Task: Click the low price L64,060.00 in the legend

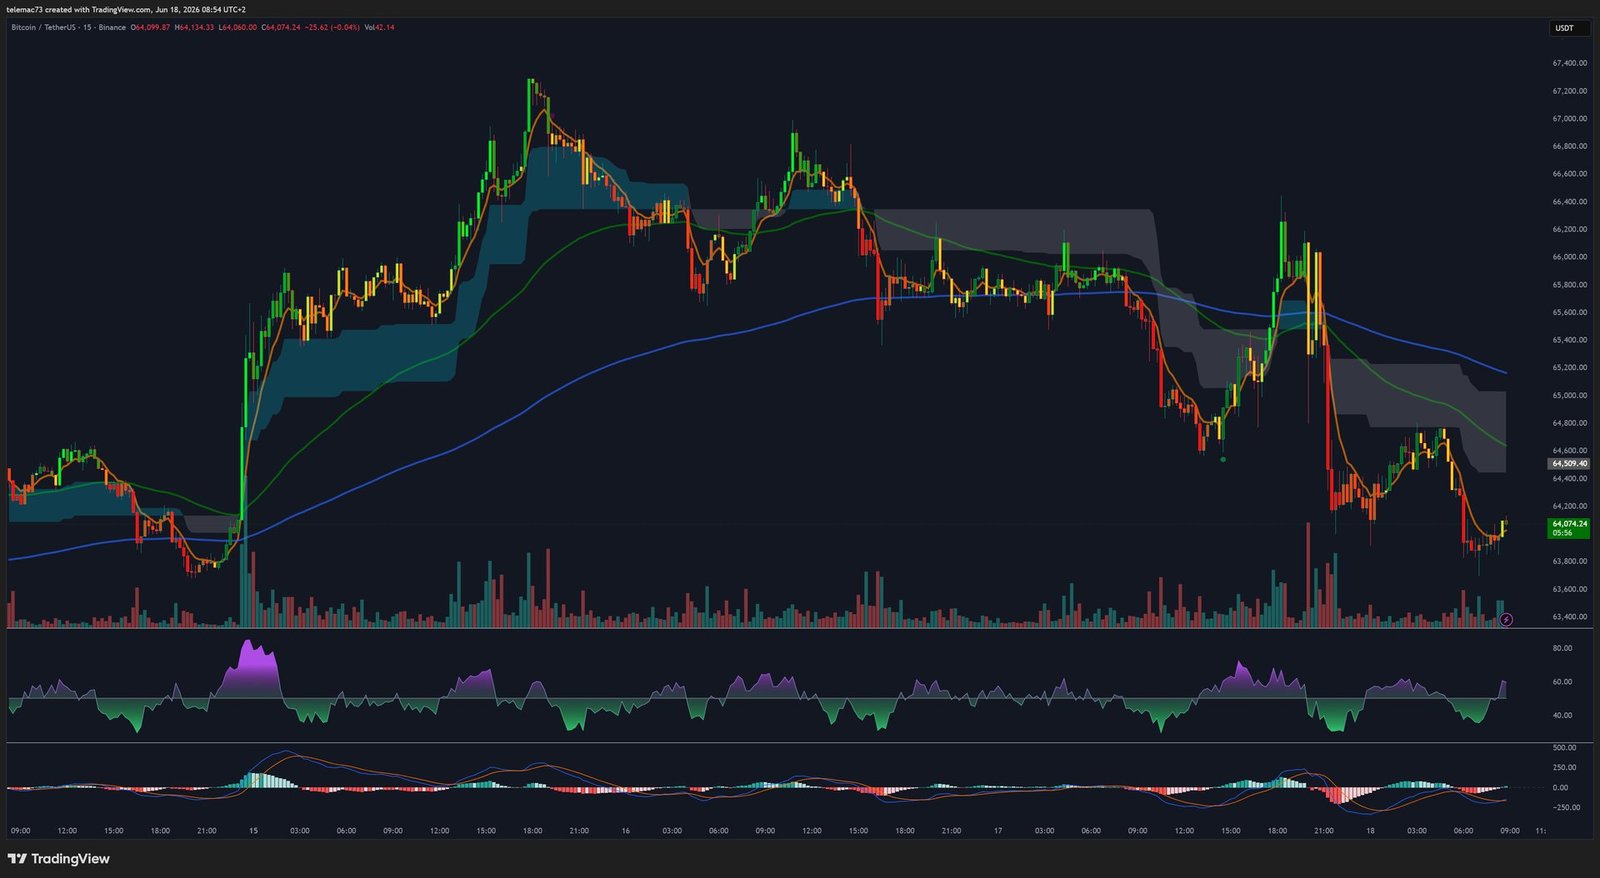Action: point(238,27)
